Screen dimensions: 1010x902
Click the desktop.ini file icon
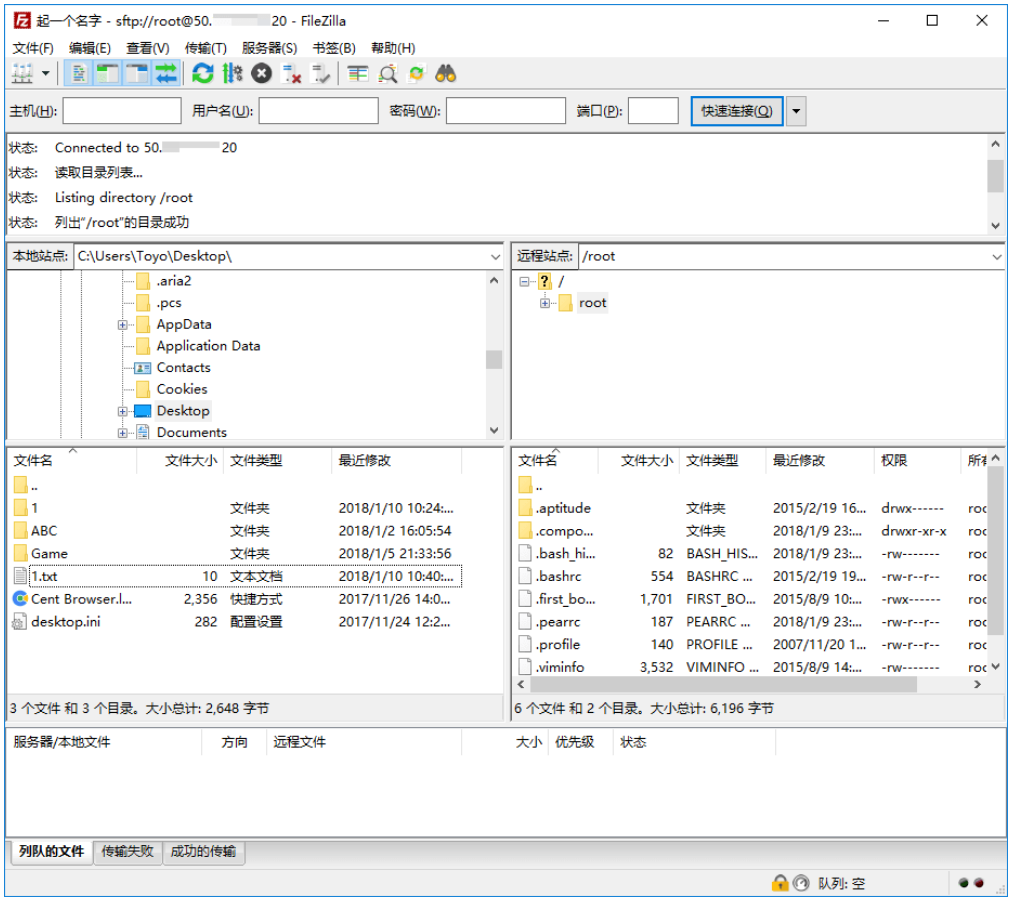[20, 622]
